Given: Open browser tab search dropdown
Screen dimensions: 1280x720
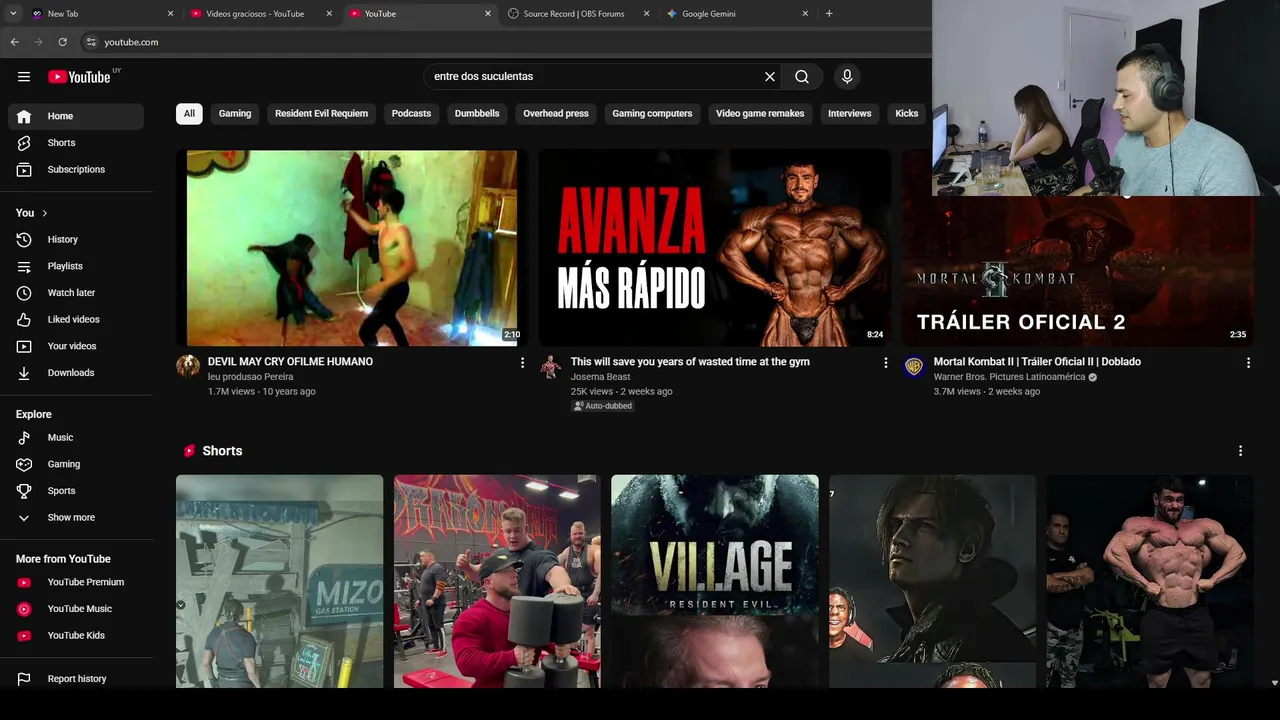Looking at the screenshot, I should tap(13, 14).
